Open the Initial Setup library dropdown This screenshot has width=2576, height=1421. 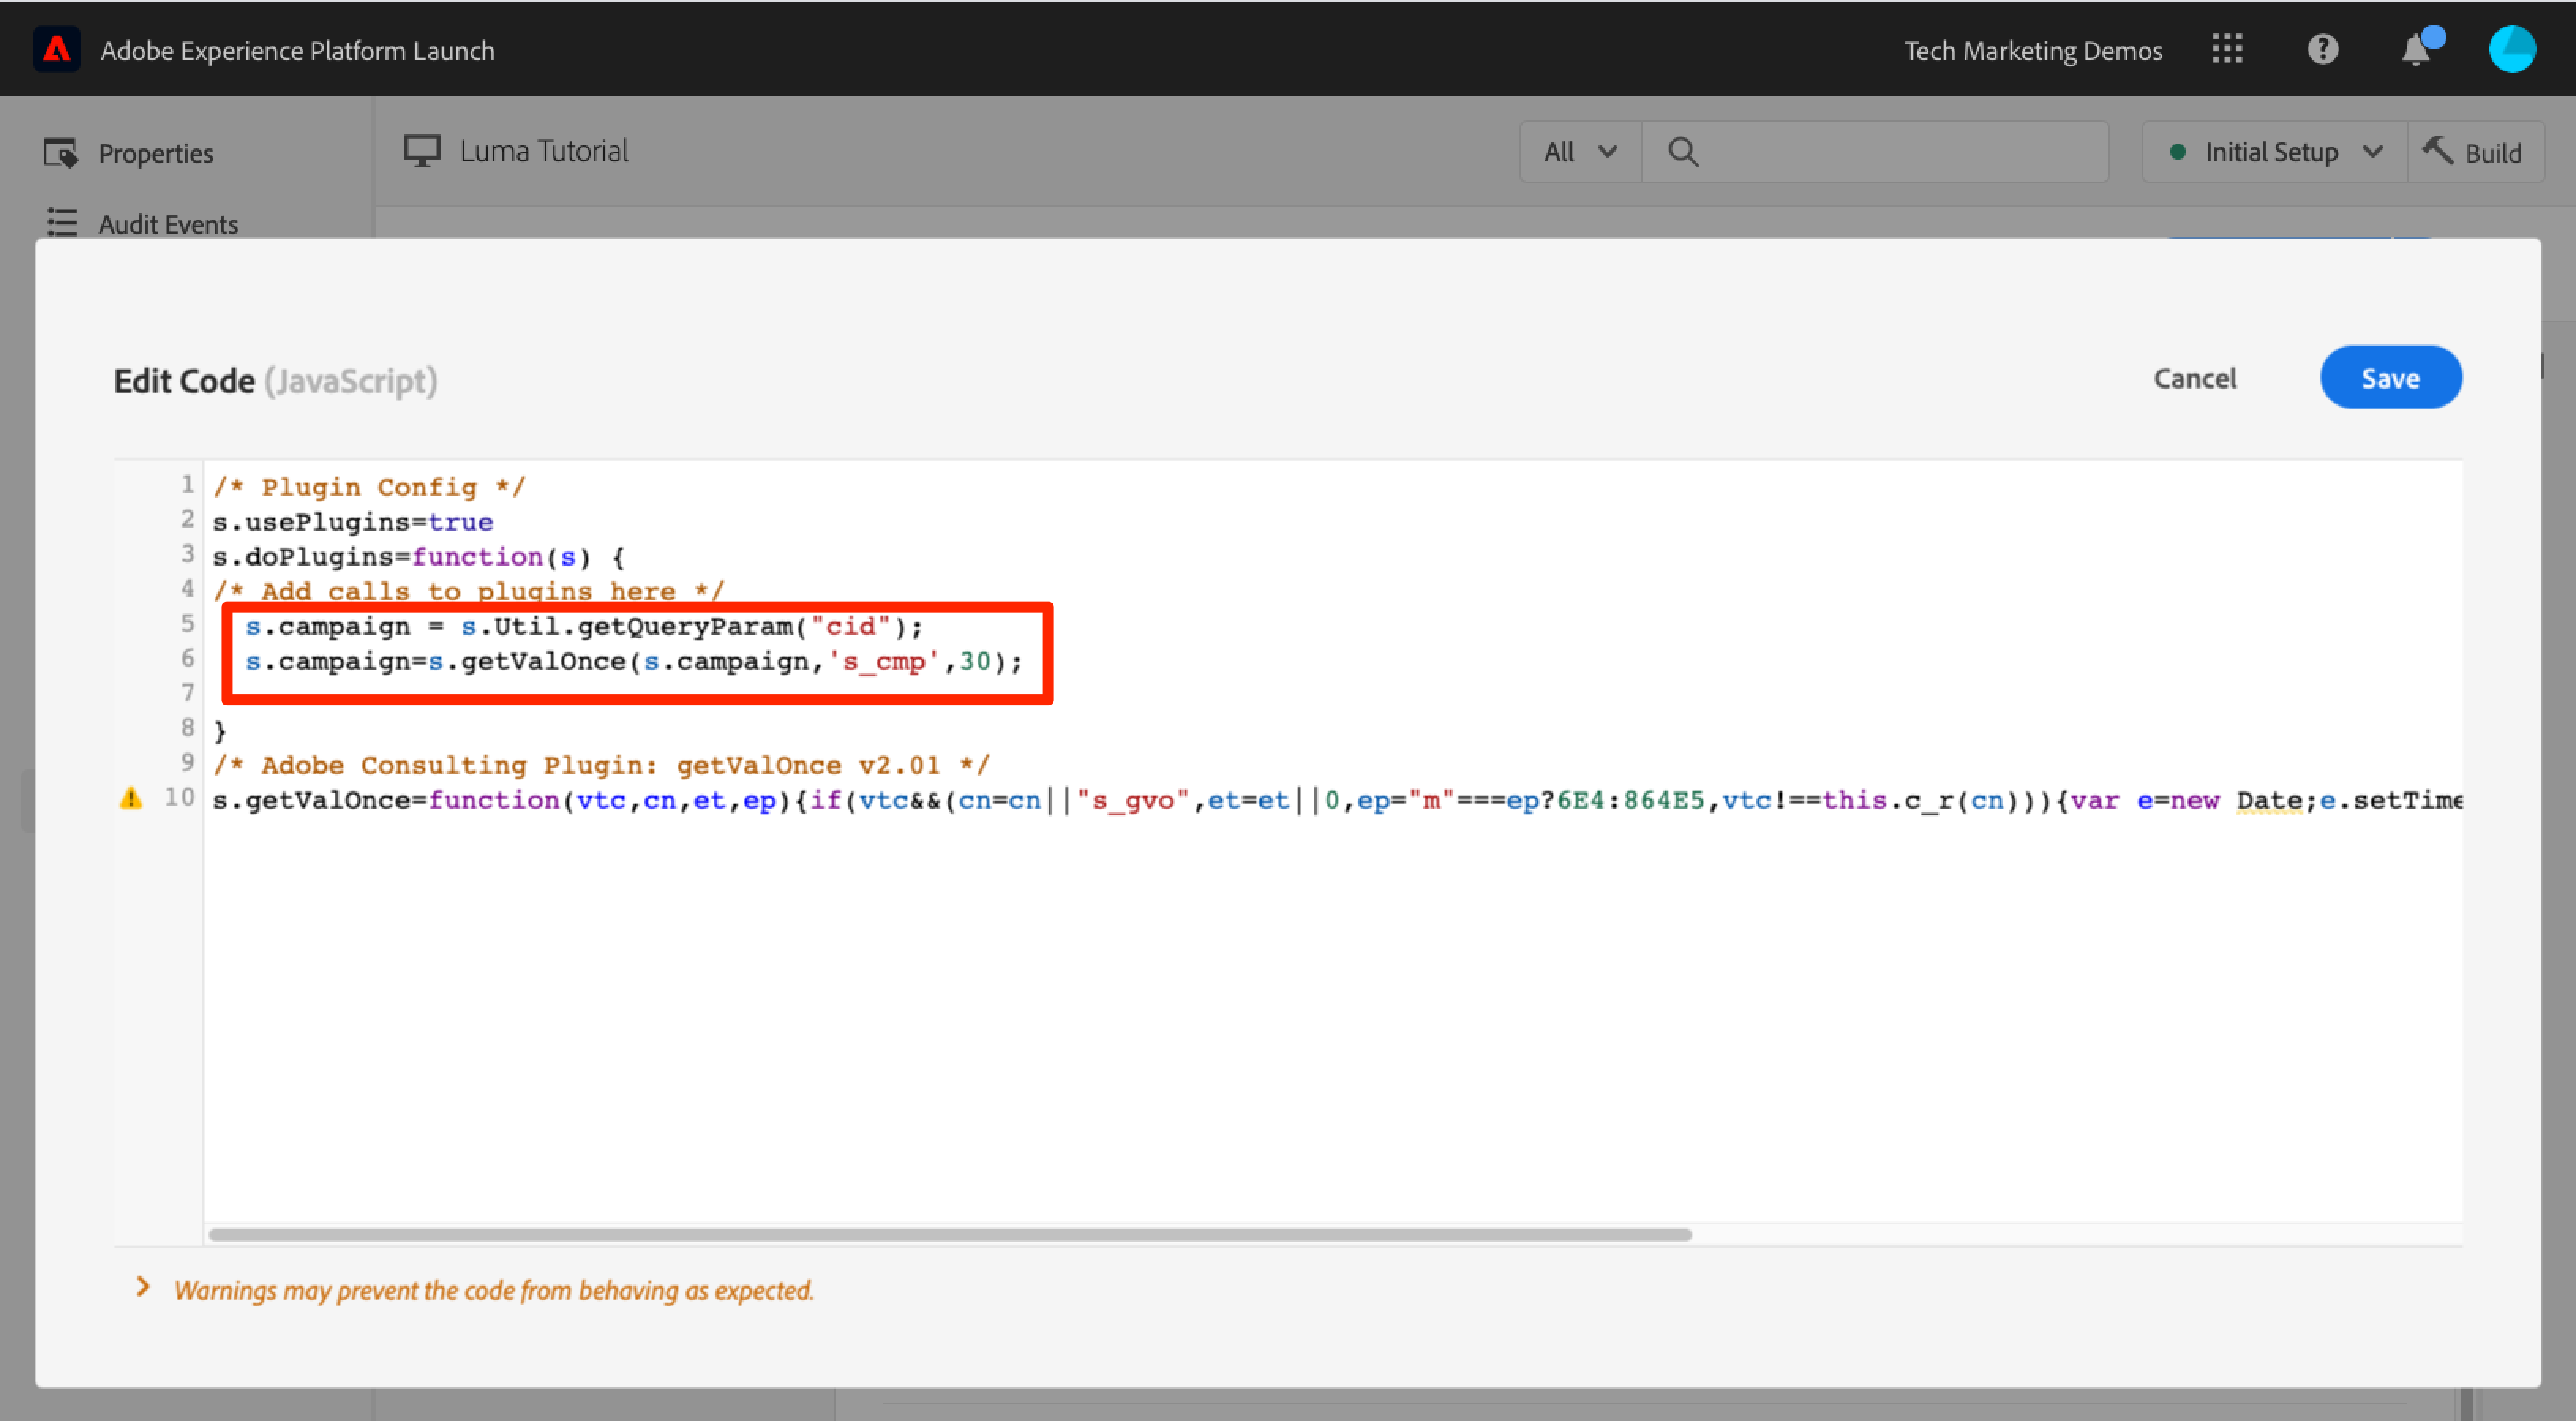(x=2273, y=152)
